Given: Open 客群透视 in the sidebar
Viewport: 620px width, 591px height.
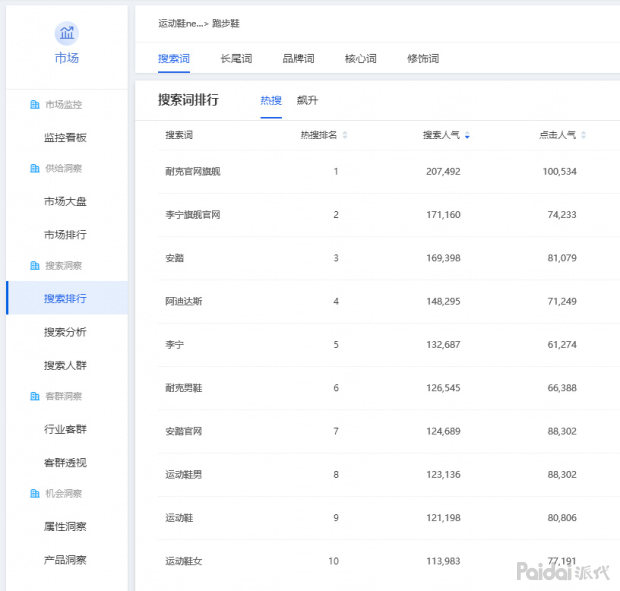Looking at the screenshot, I should 65,463.
